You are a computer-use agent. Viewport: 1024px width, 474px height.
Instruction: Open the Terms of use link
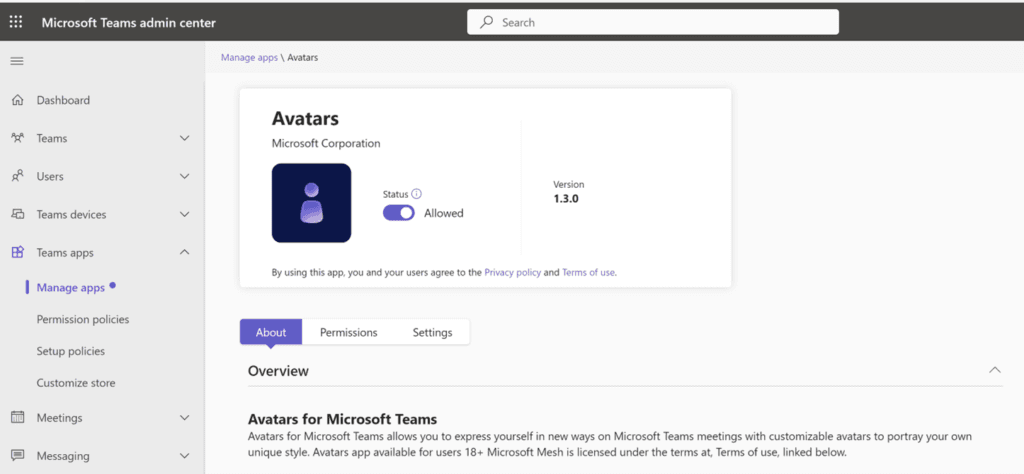pyautogui.click(x=588, y=272)
